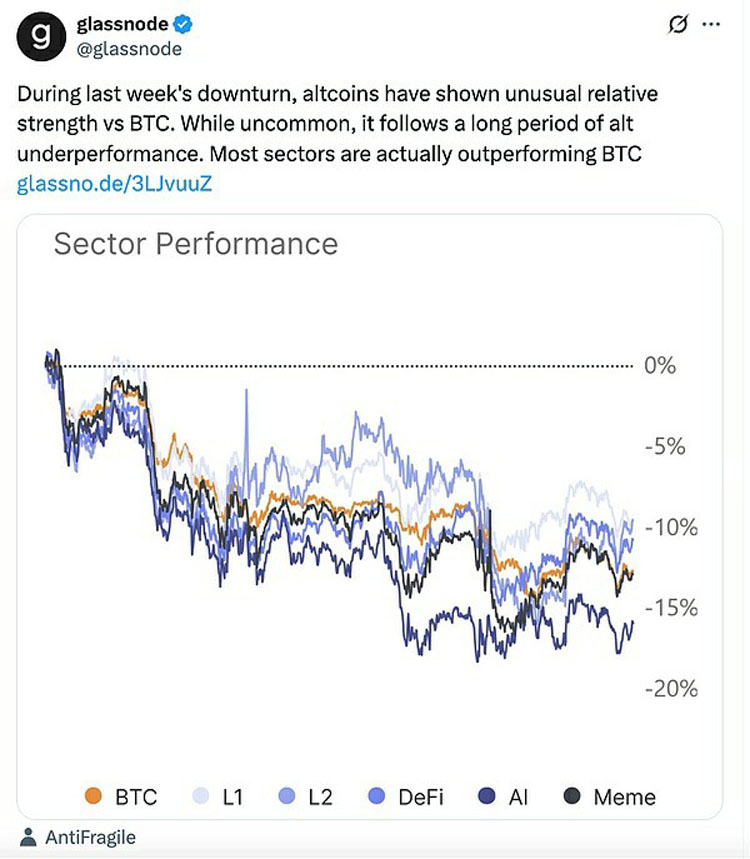
Task: Click the blue verified badge
Action: 183,25
